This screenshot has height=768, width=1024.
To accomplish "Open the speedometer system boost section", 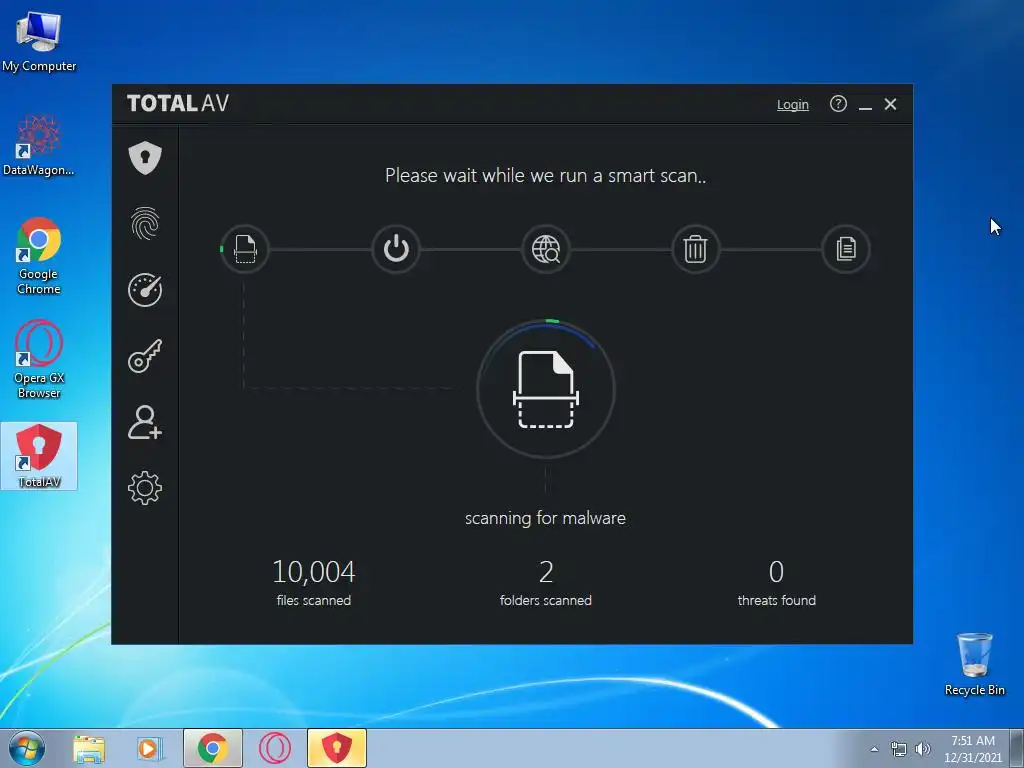I will point(145,289).
